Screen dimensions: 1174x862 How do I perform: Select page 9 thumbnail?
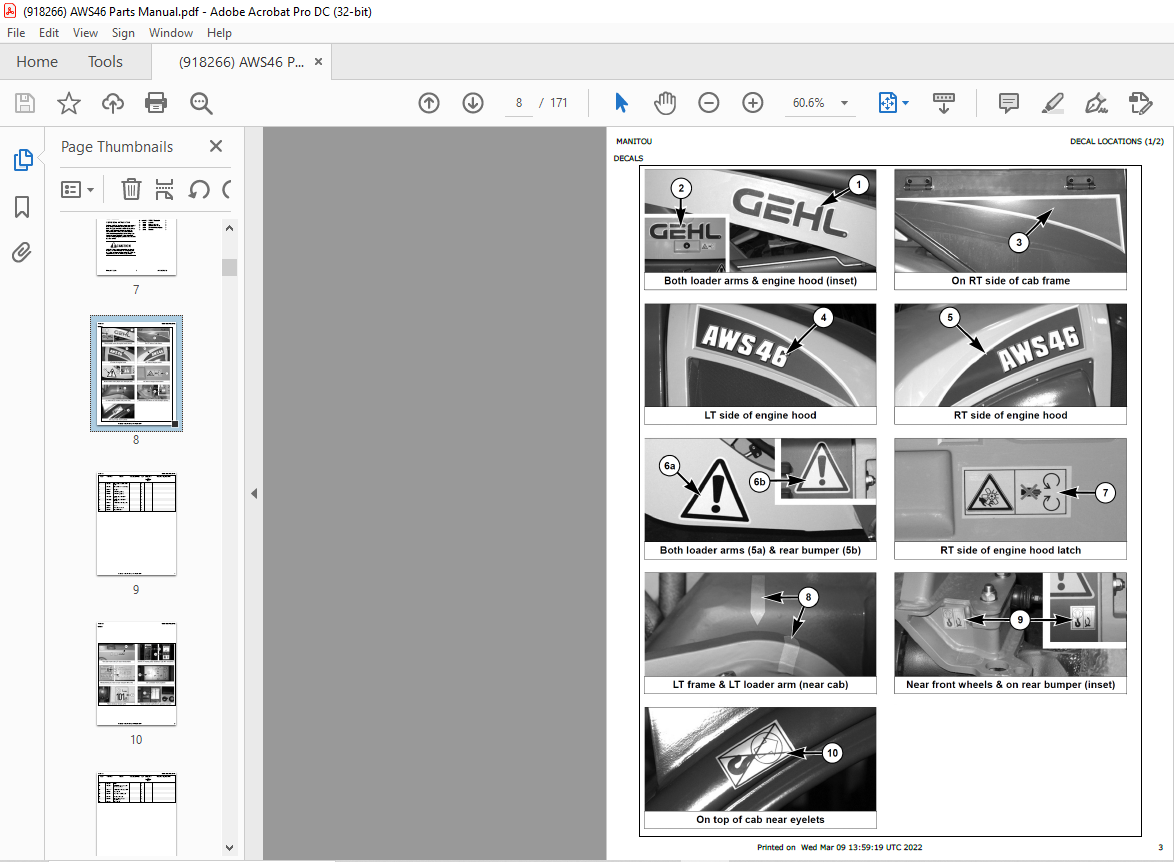pyautogui.click(x=136, y=523)
